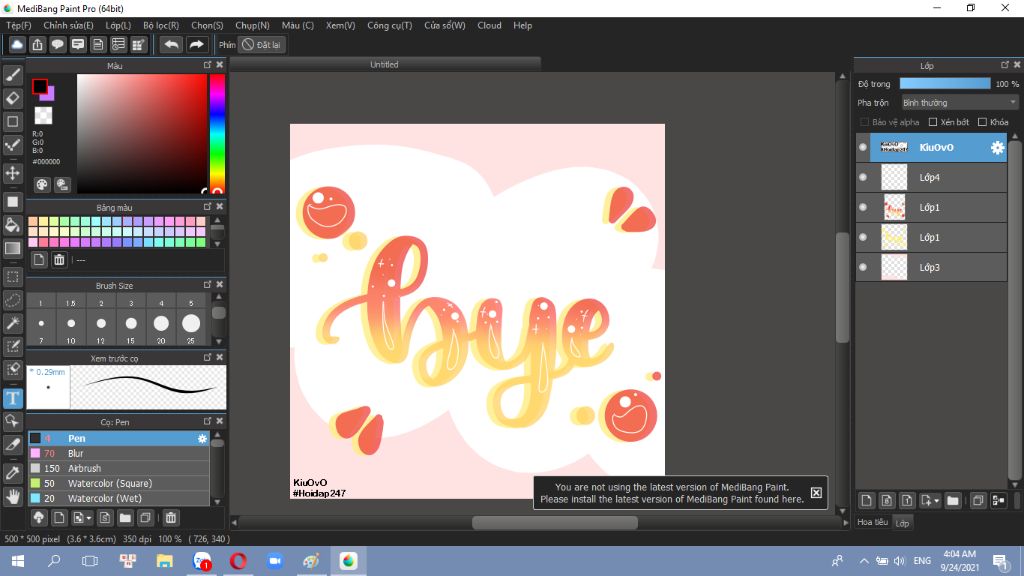Open Opera browser from taskbar
Image resolution: width=1024 pixels, height=576 pixels.
pos(238,561)
